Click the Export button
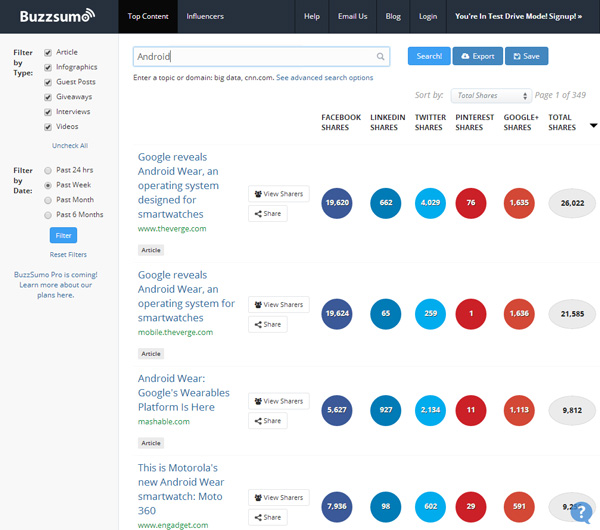The image size is (600, 530). pyautogui.click(x=478, y=56)
